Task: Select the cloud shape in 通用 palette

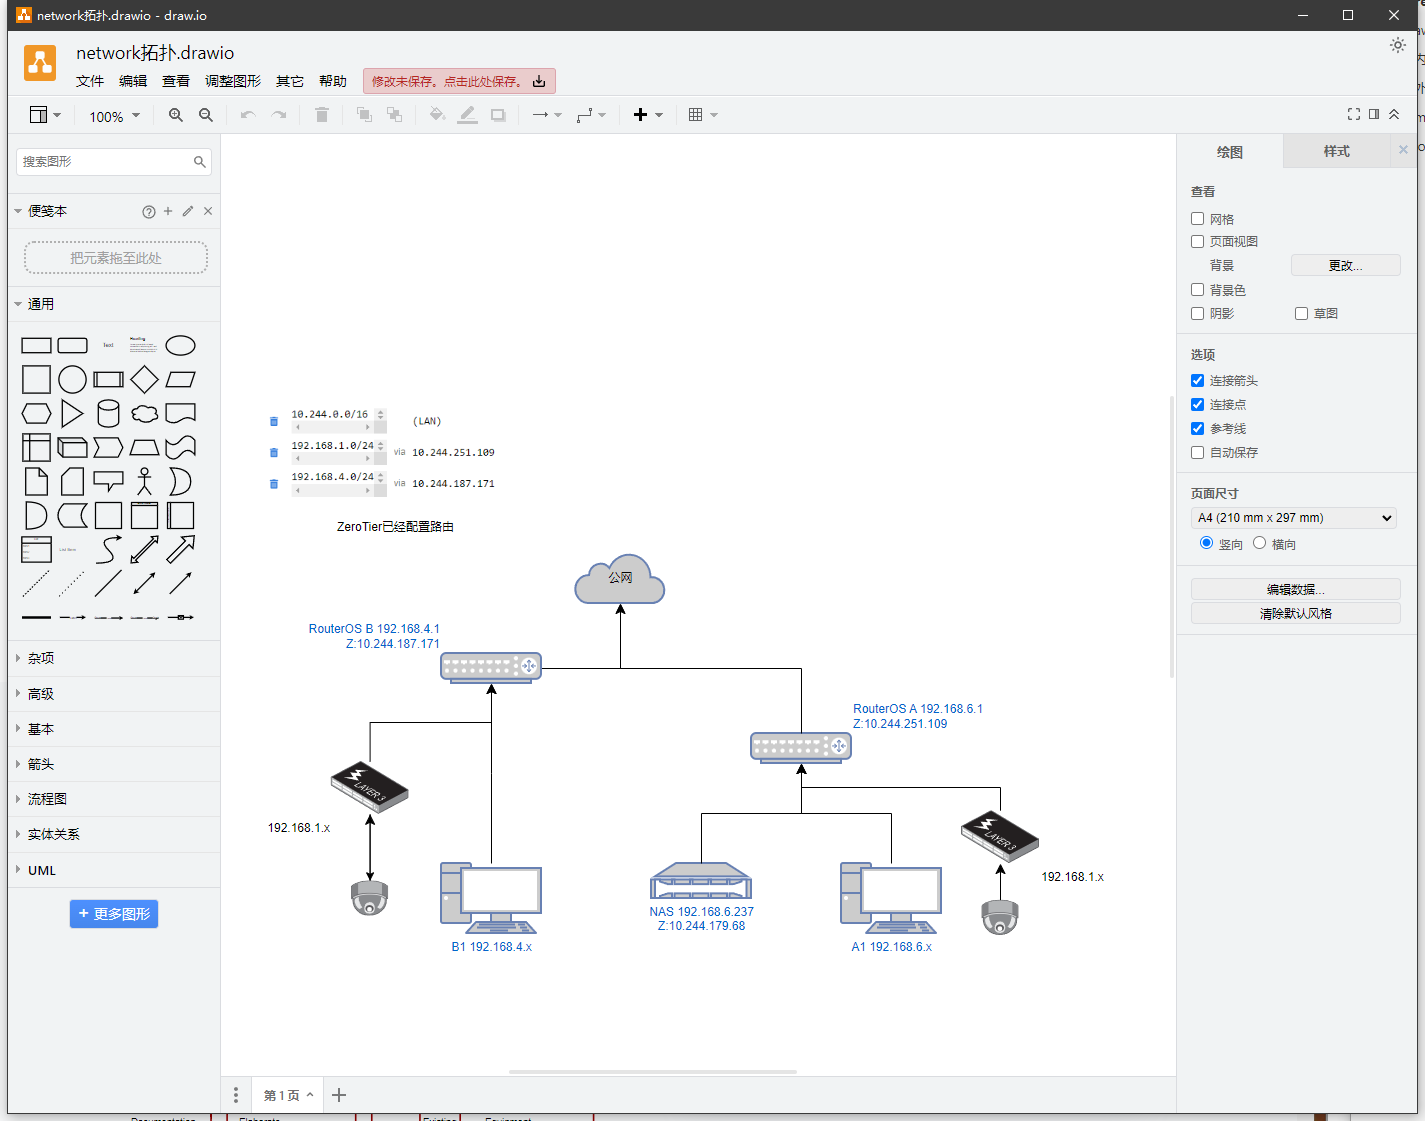Action: pos(144,414)
